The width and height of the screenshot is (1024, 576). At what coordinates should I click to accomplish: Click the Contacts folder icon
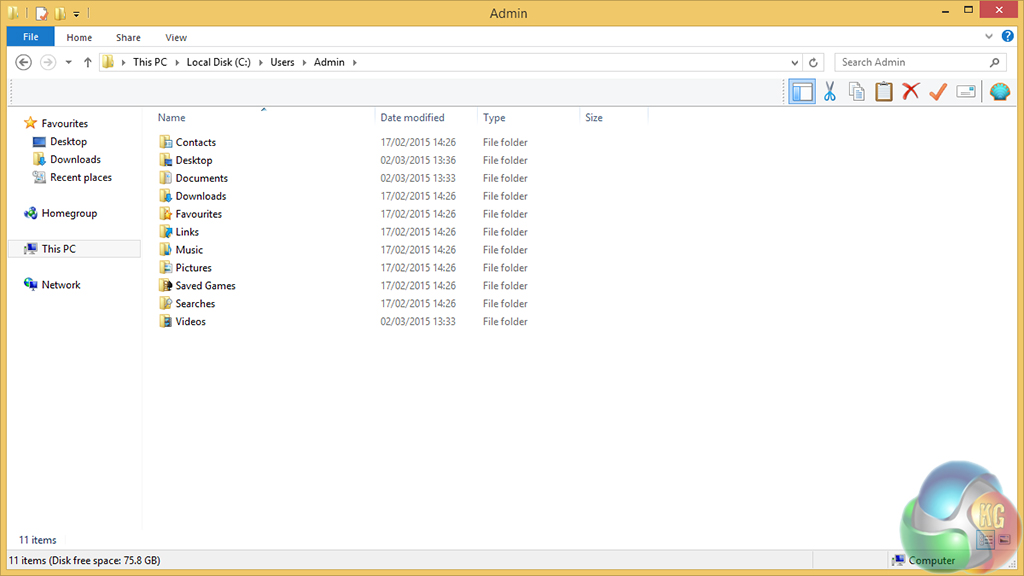coord(166,142)
